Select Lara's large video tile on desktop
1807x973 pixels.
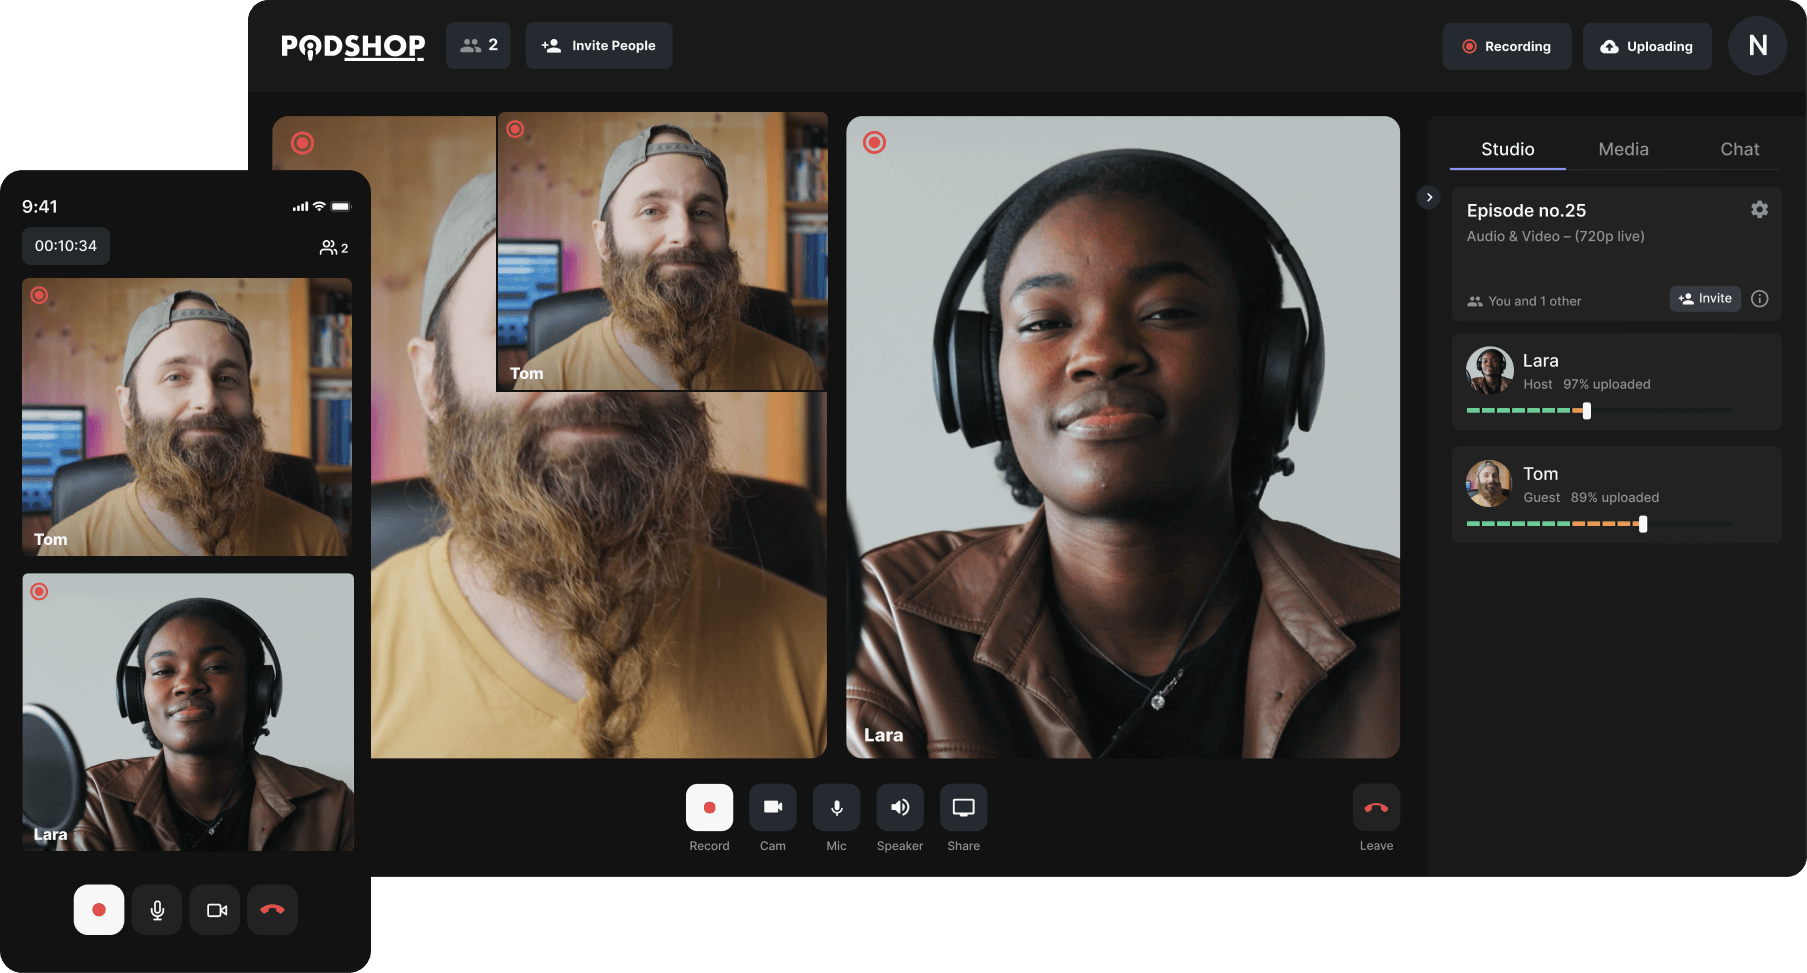[x=1123, y=437]
